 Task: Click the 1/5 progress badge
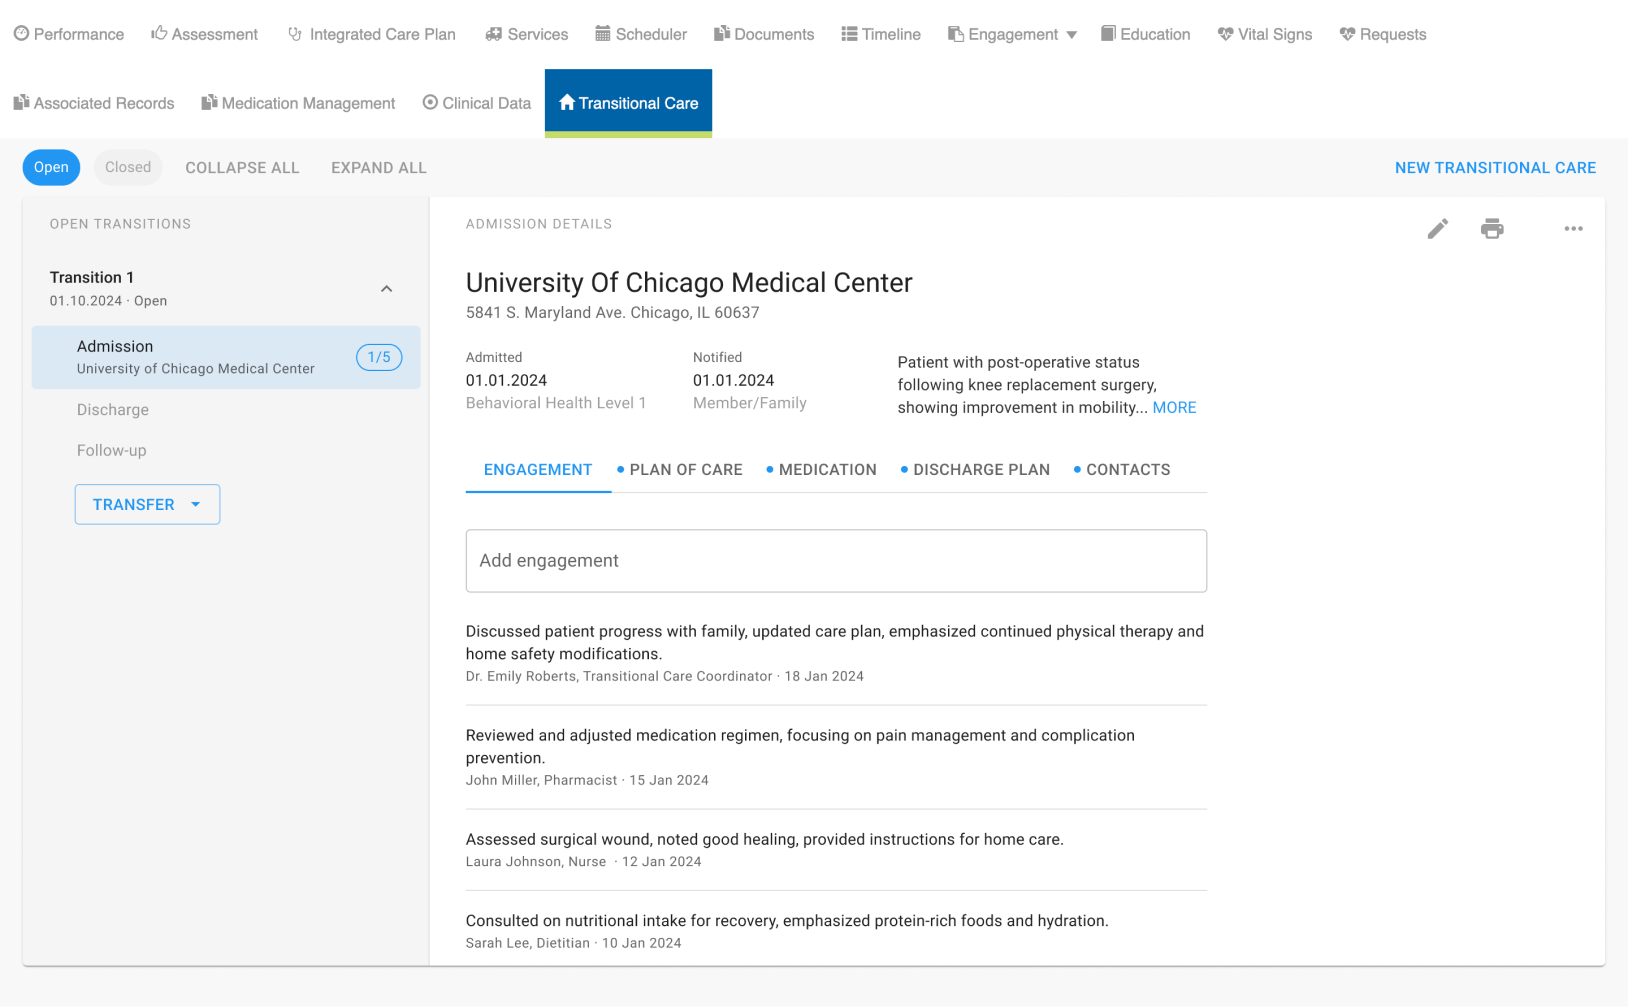pyautogui.click(x=379, y=357)
